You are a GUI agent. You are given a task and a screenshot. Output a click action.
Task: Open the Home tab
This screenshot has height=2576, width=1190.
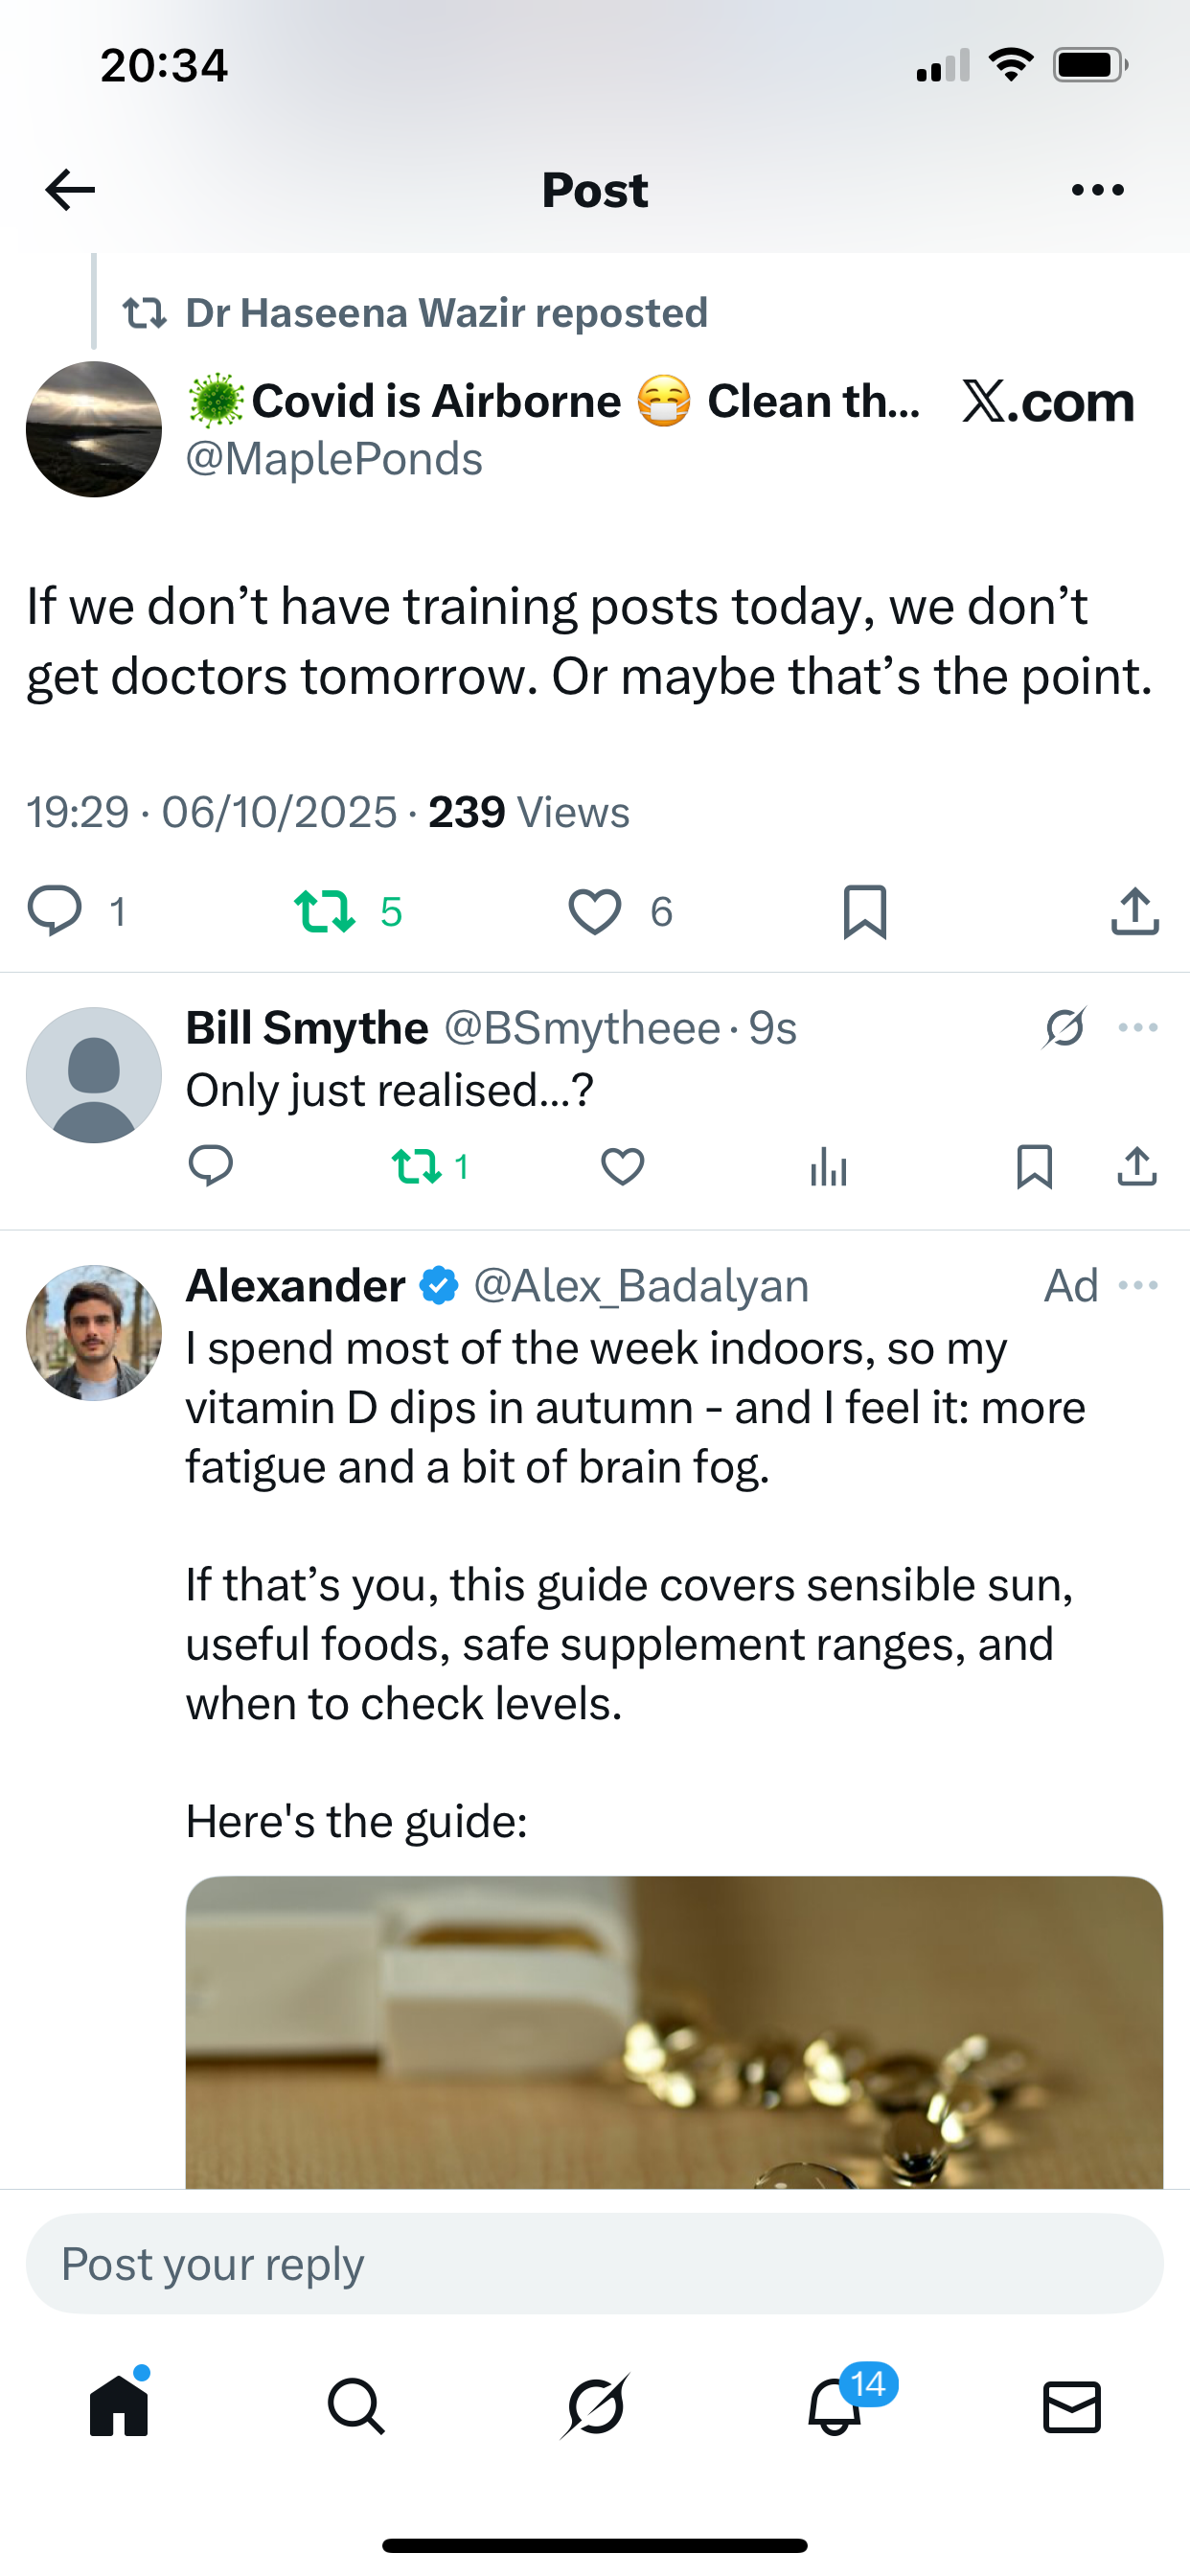click(119, 2405)
